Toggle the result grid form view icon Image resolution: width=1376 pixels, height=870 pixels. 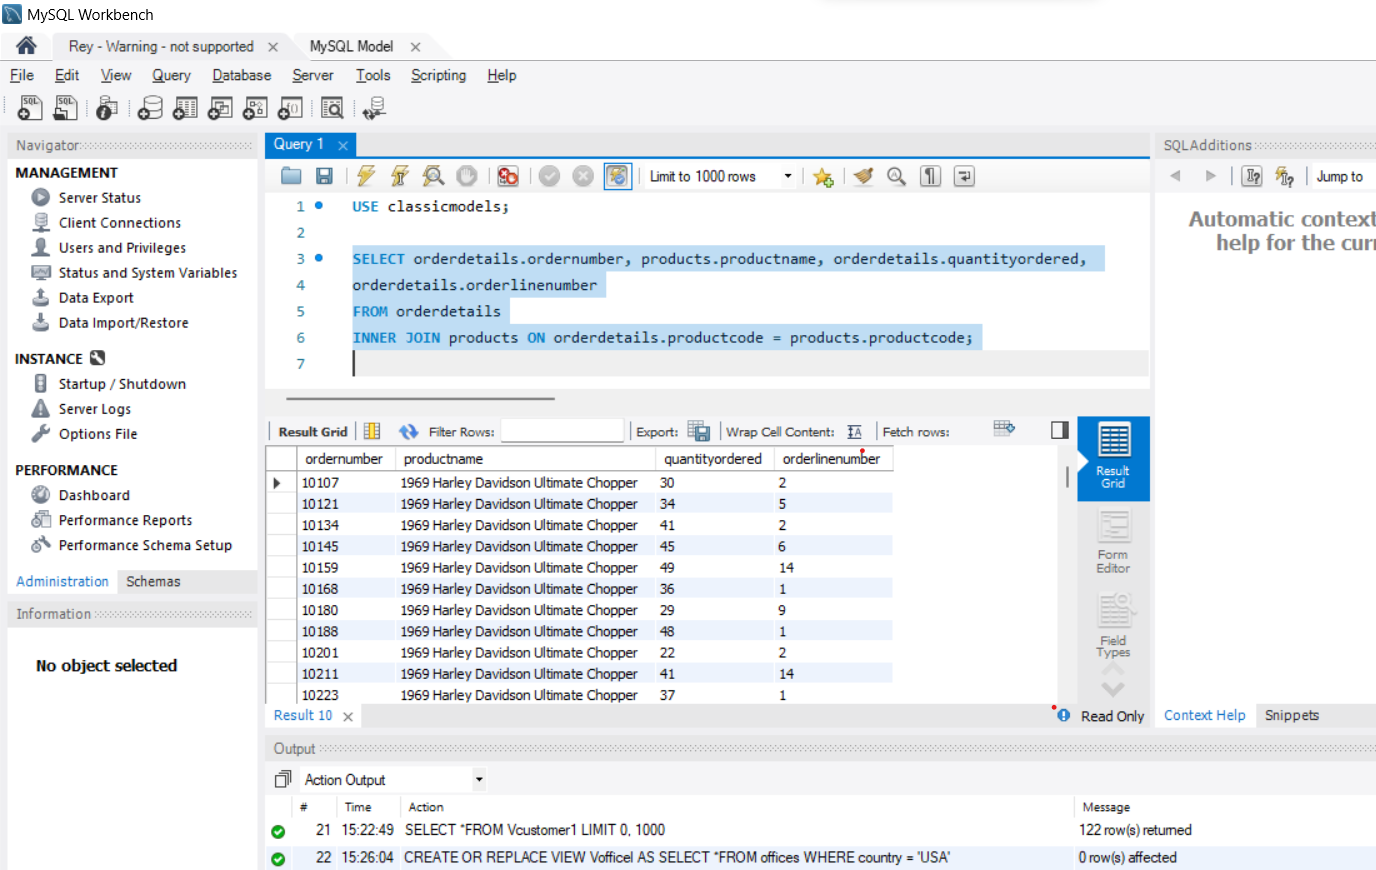coord(372,431)
